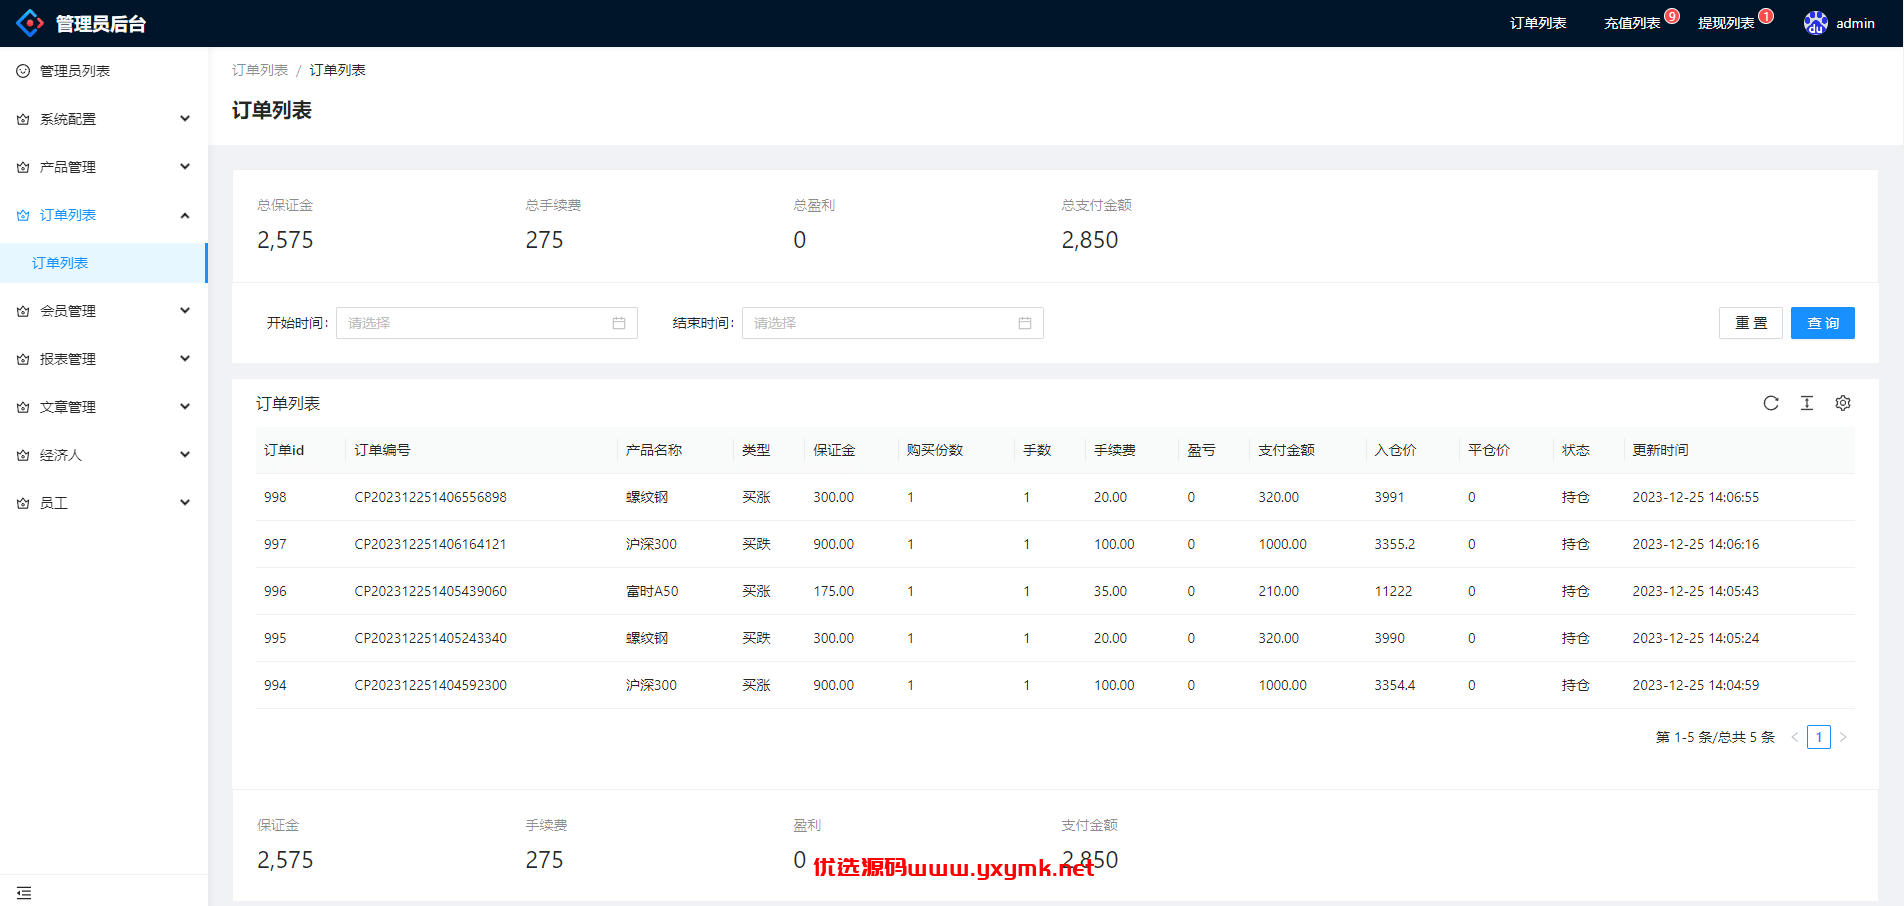Viewport: 1904px width, 906px height.
Task: Click the red badge on 充值列表
Action: tap(1672, 16)
